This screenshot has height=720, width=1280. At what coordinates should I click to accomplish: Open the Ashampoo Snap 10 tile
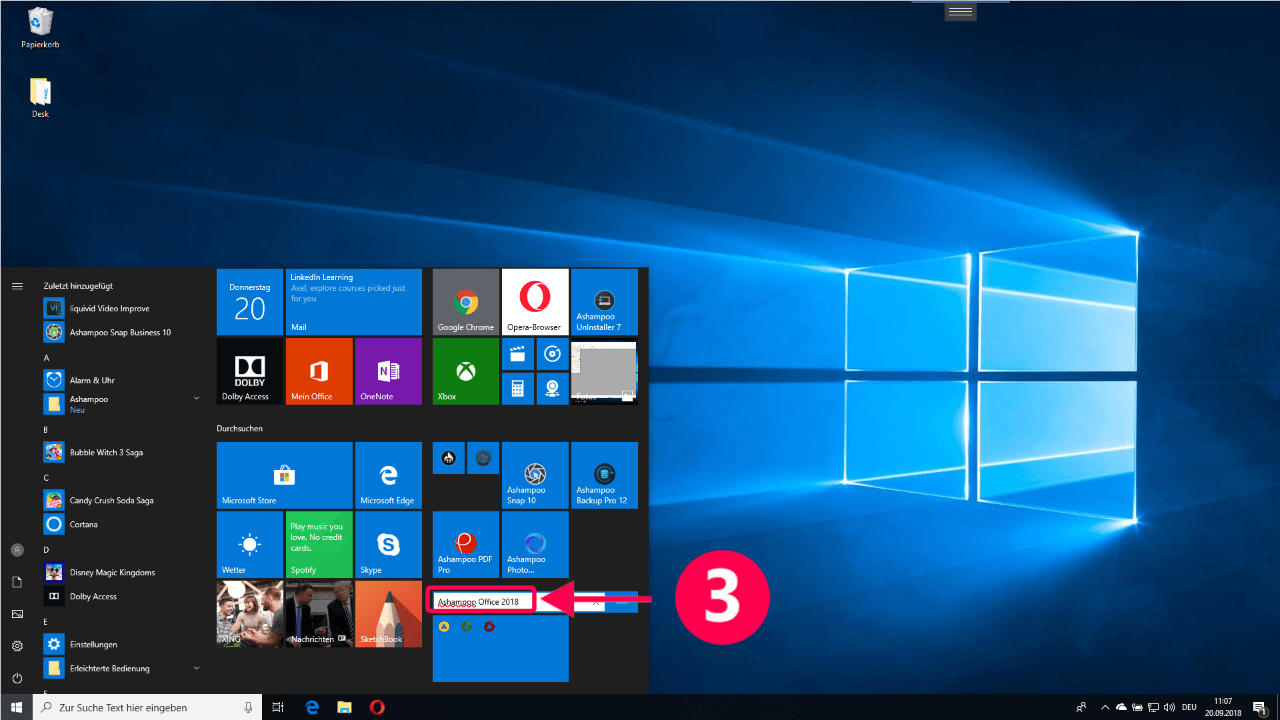click(535, 475)
